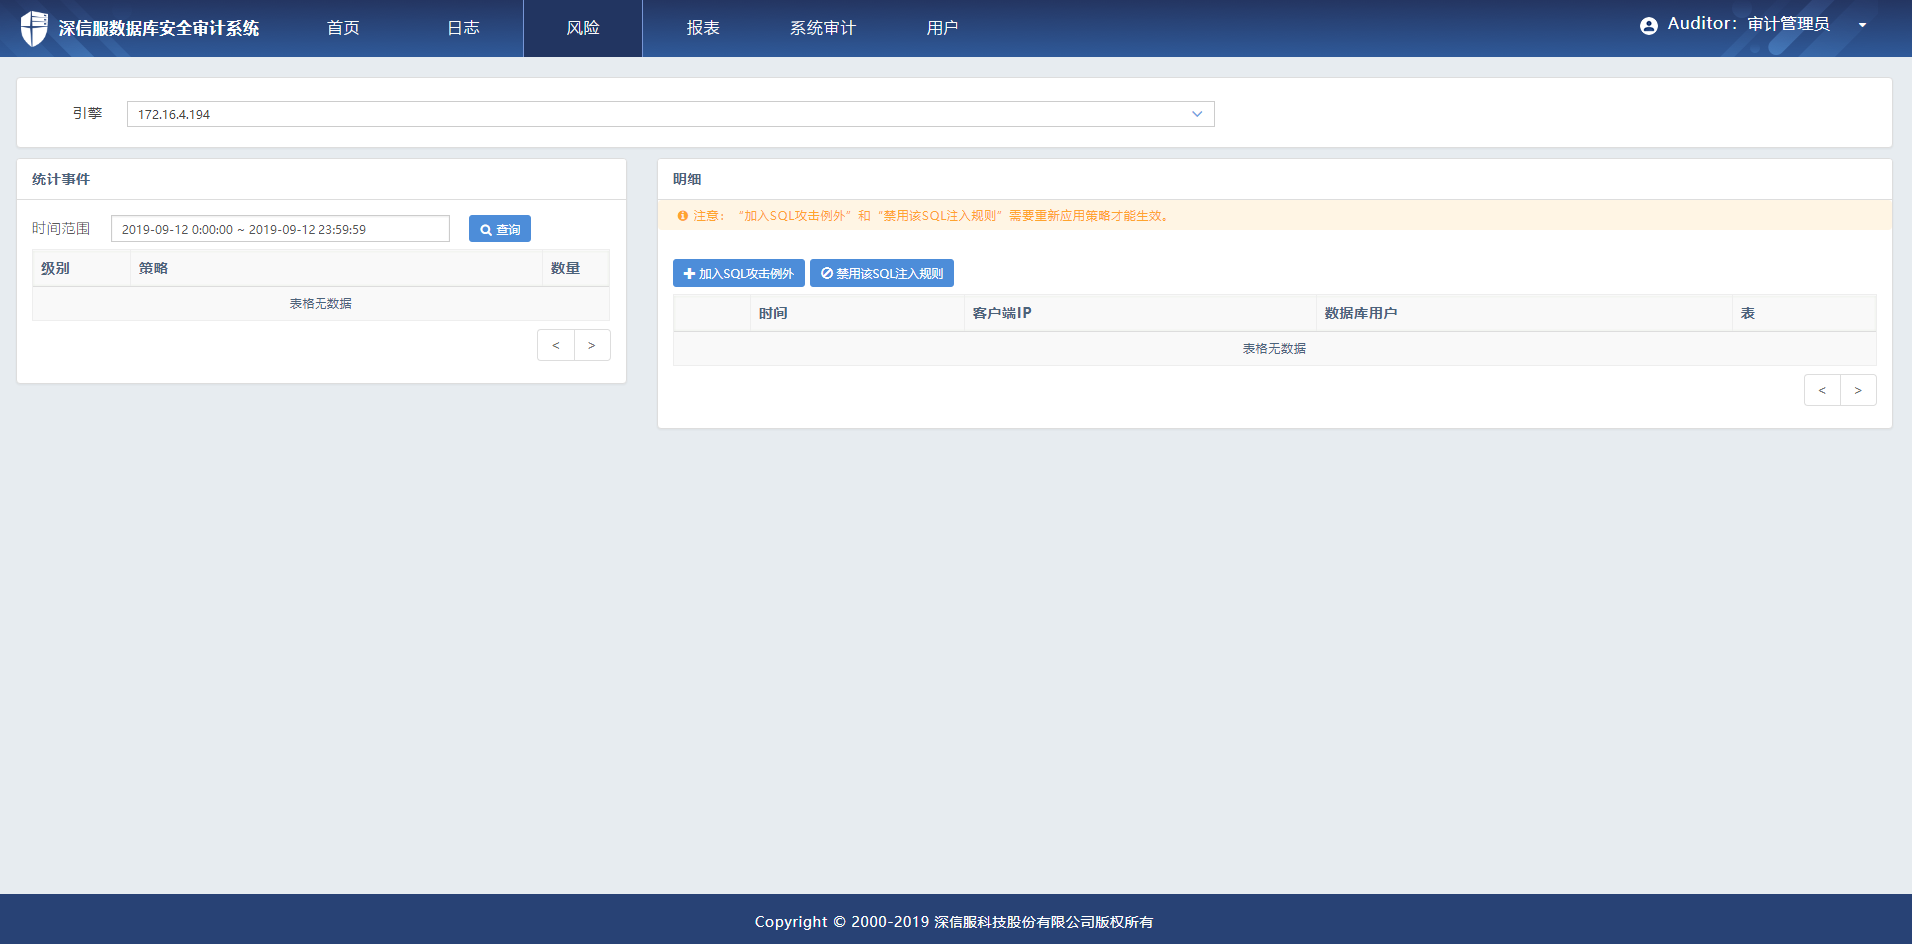Click the Auditor user avatar icon
Viewport: 1912px width, 946px height.
1648,26
